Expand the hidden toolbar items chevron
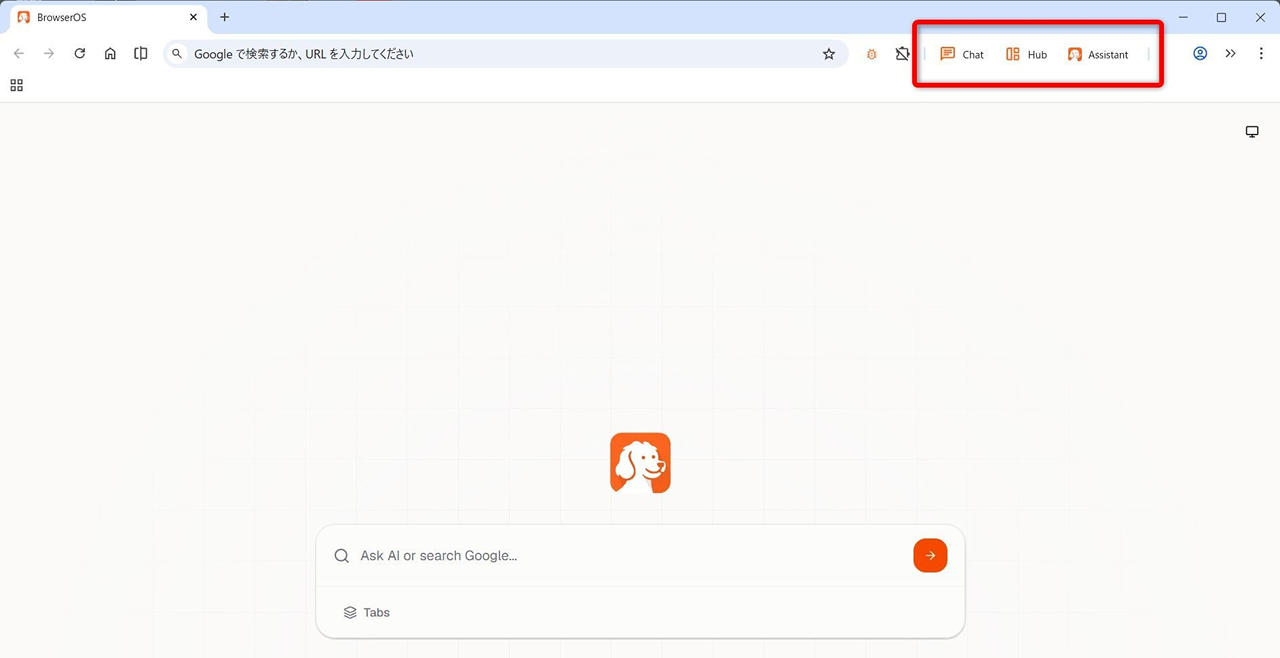The image size is (1280, 658). pyautogui.click(x=1230, y=54)
